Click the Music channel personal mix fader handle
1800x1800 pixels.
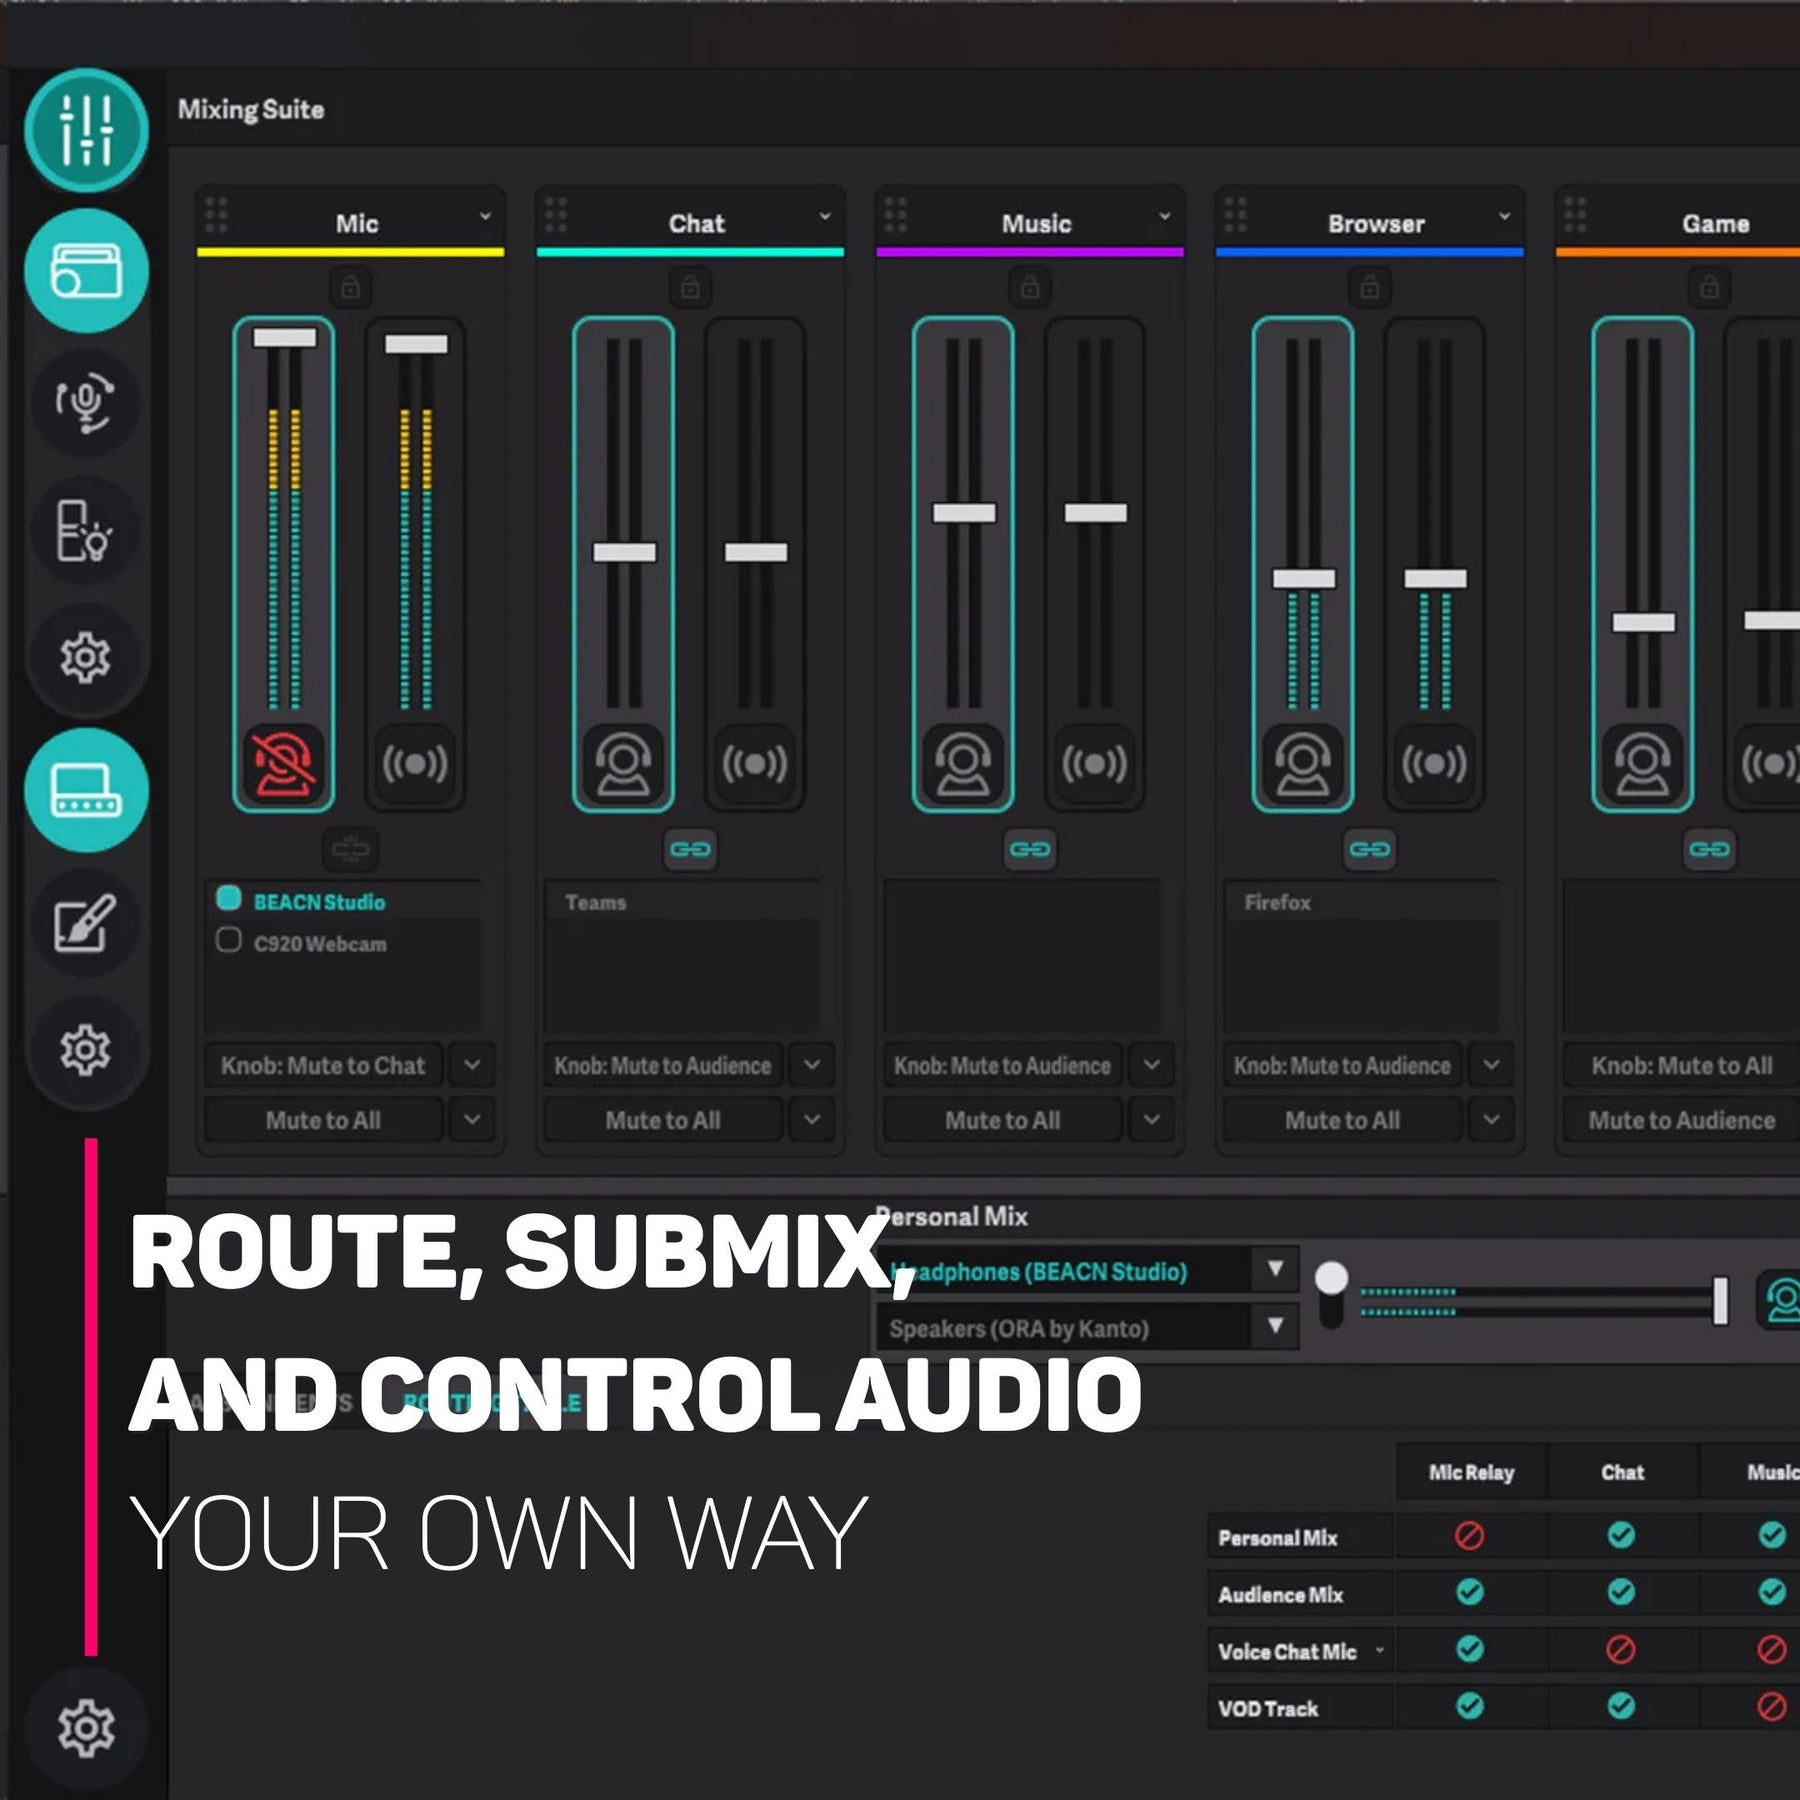pos(964,513)
